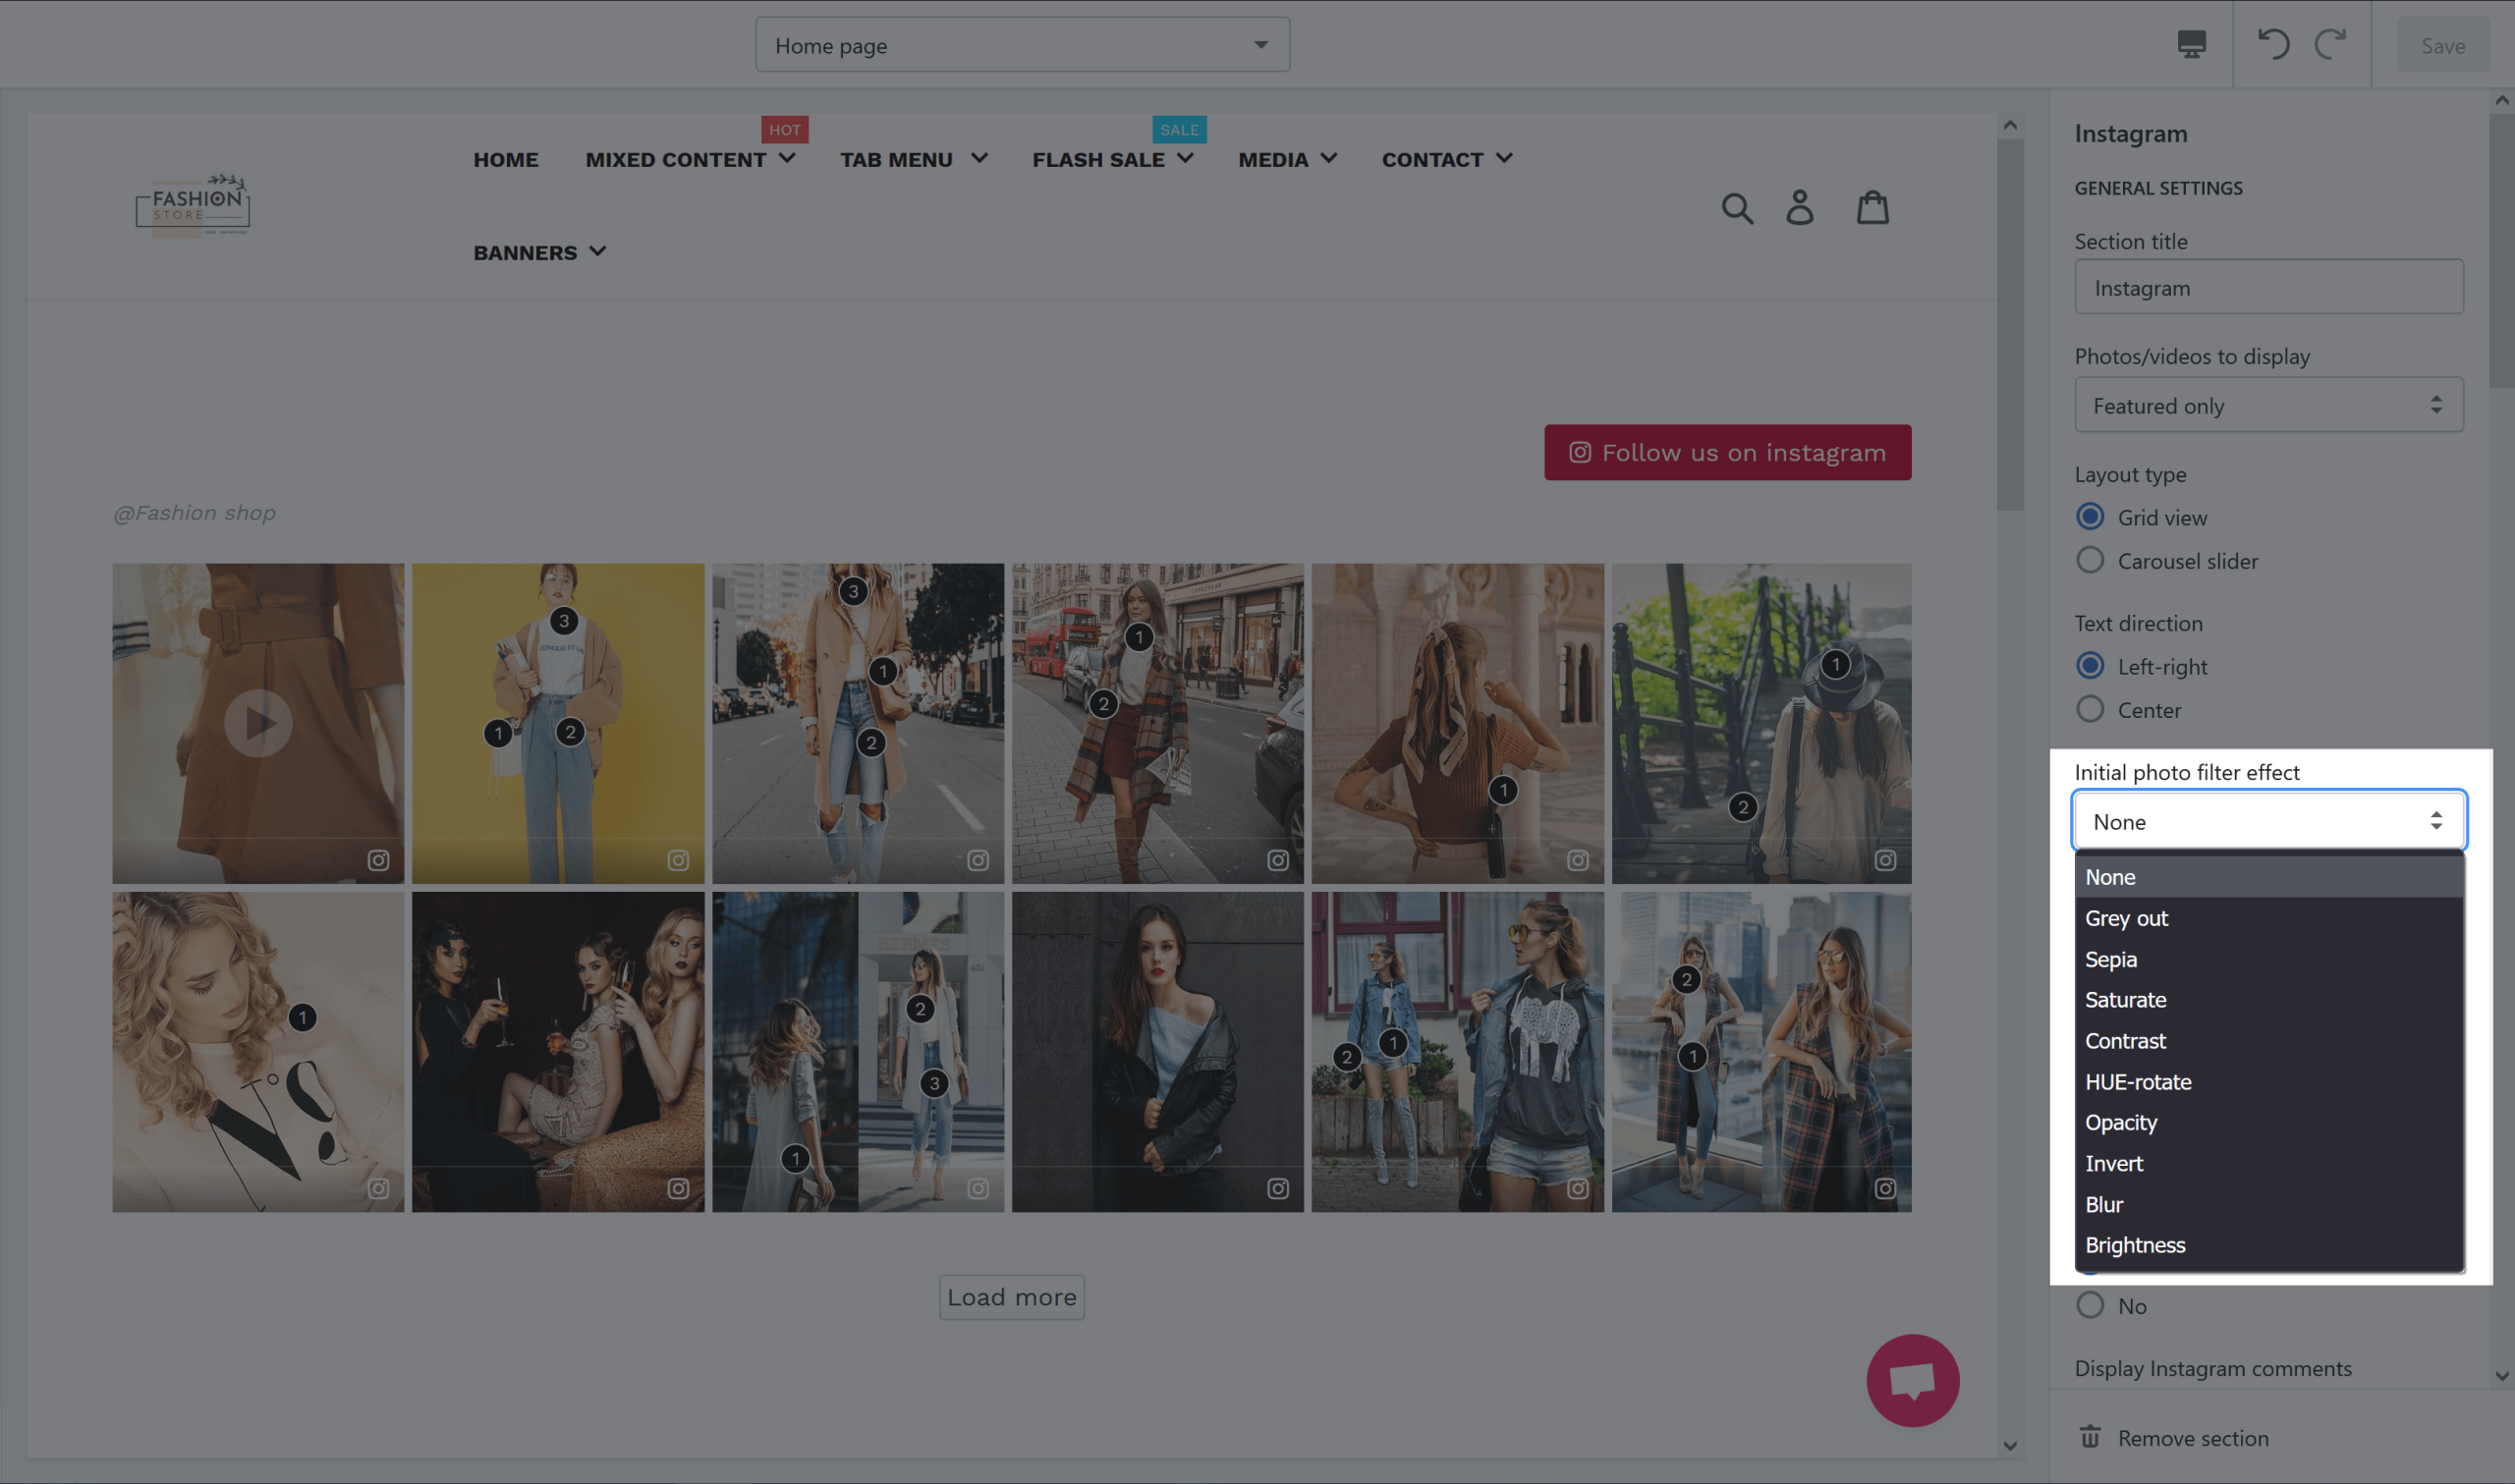Open the account user icon

(x=1800, y=208)
